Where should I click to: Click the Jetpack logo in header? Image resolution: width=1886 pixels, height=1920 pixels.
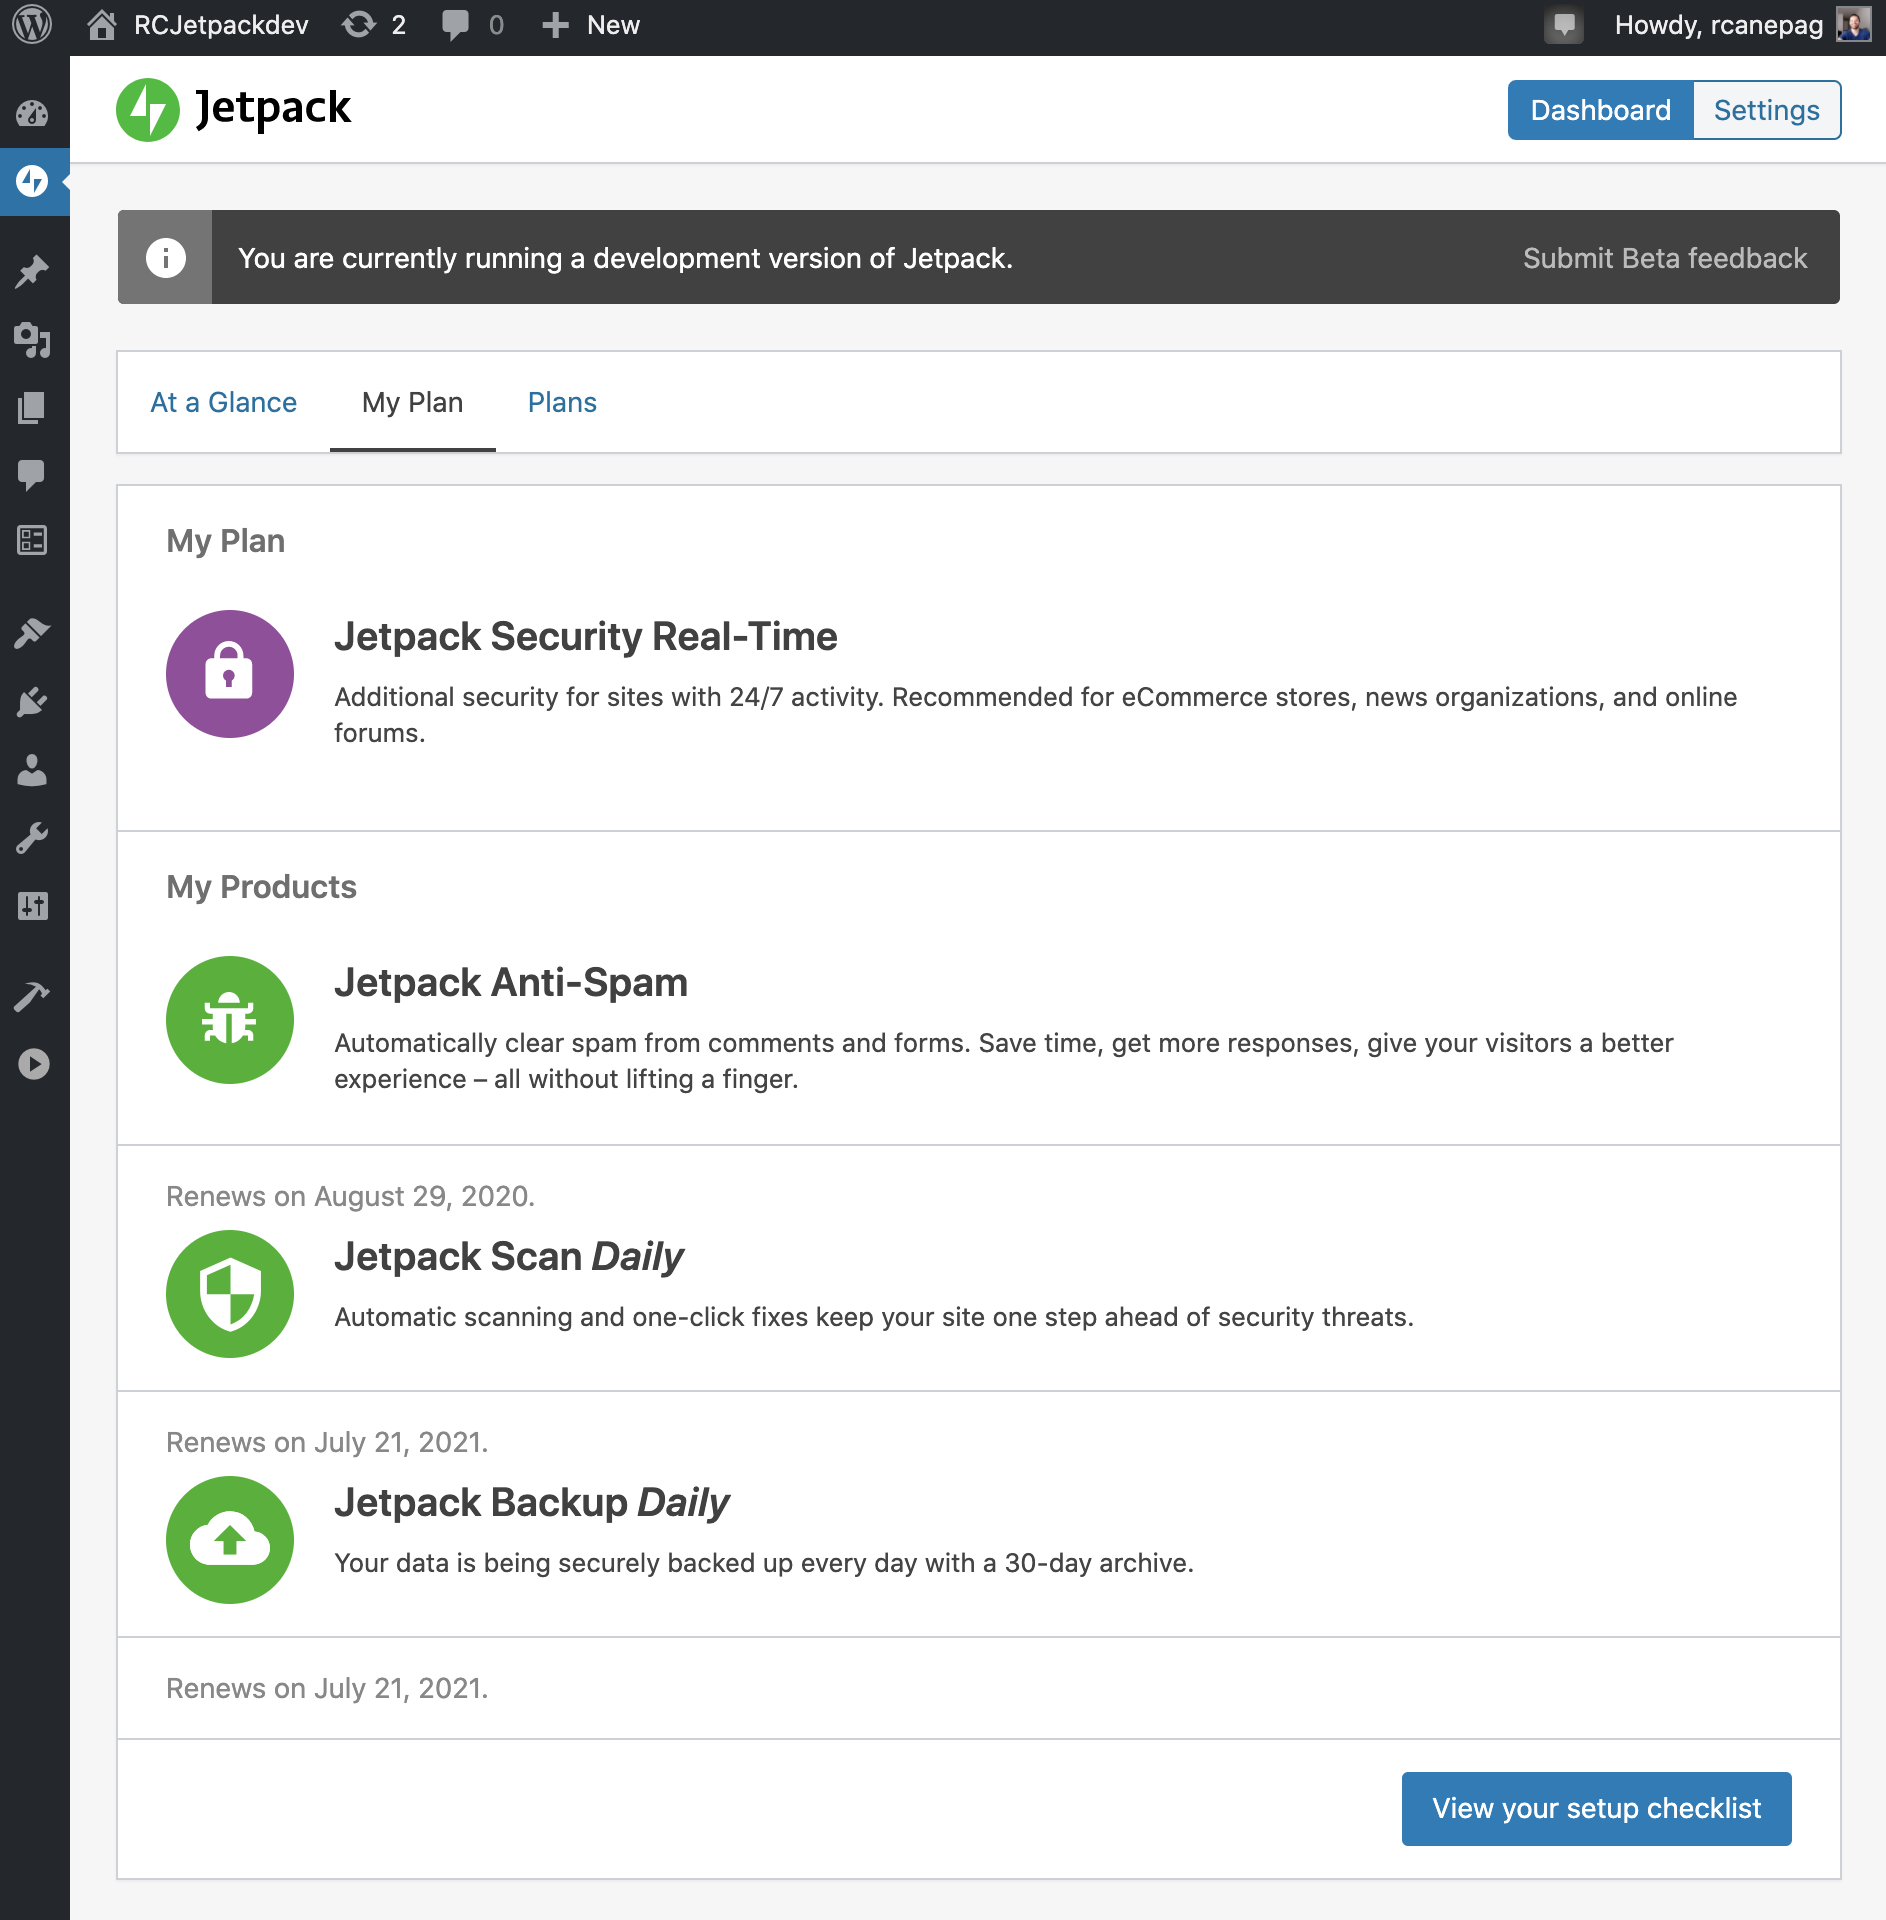click(x=234, y=109)
